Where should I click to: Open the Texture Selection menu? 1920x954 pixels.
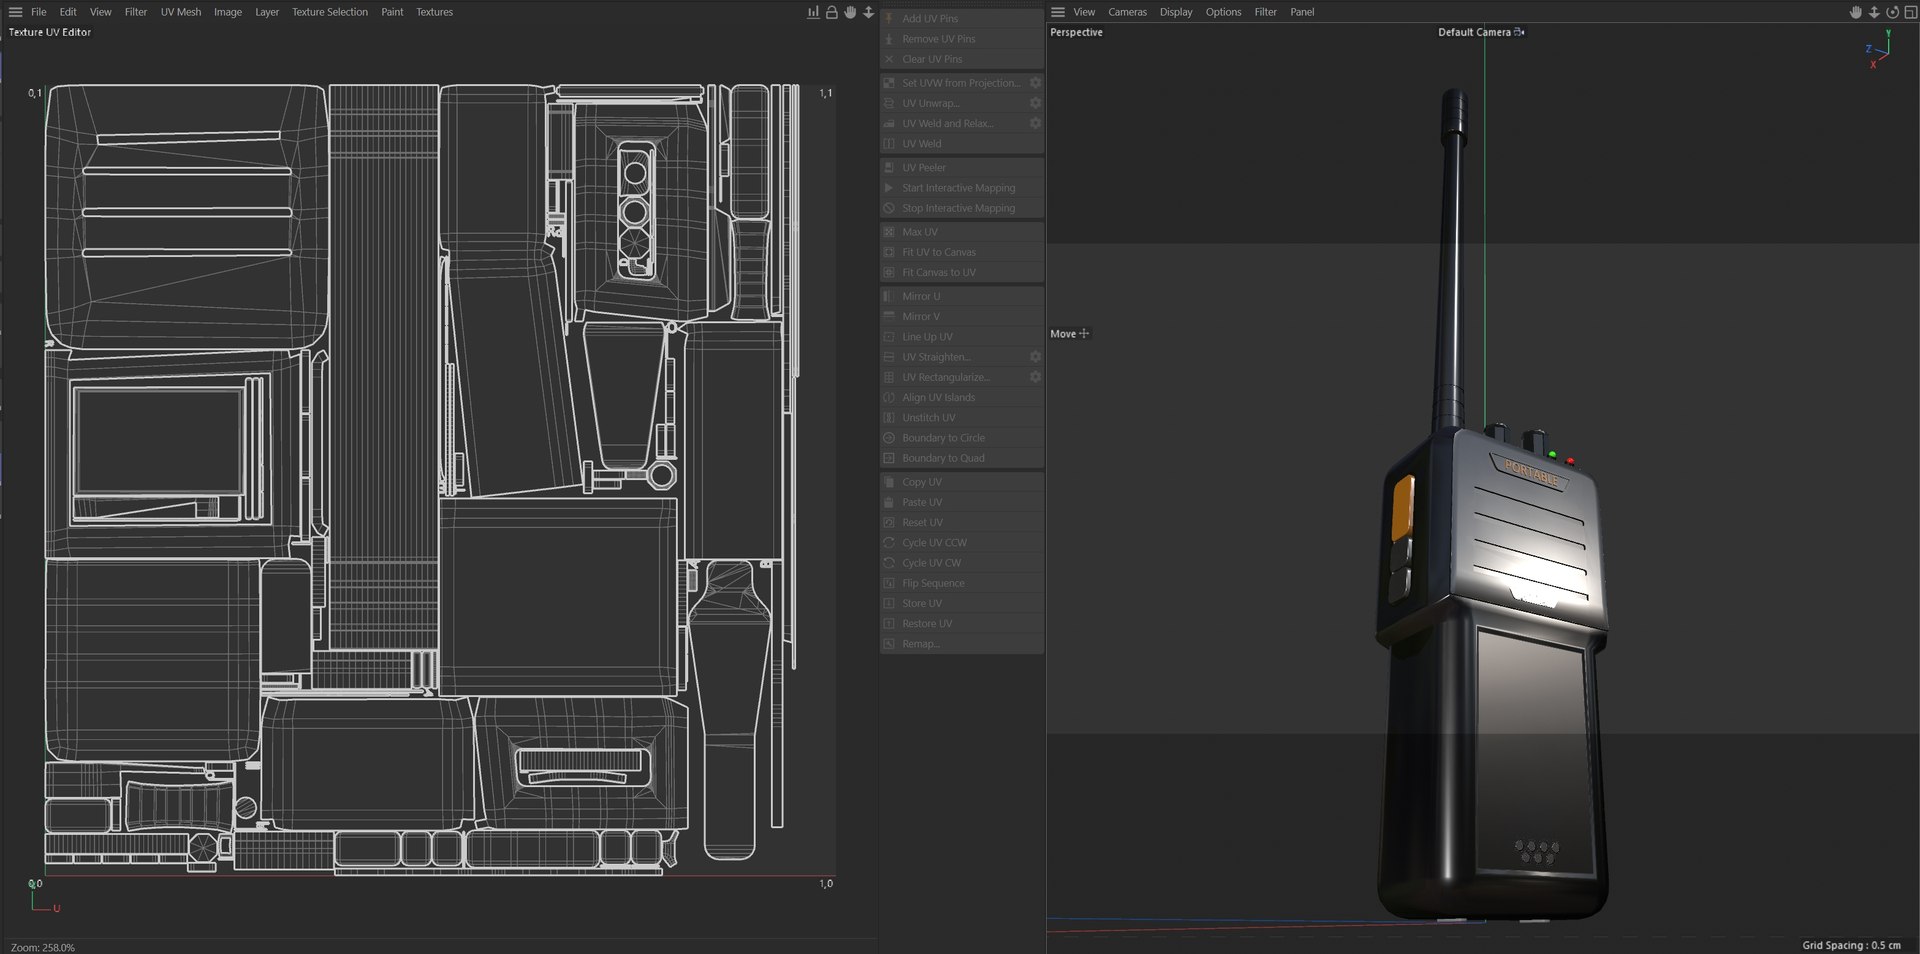click(330, 12)
